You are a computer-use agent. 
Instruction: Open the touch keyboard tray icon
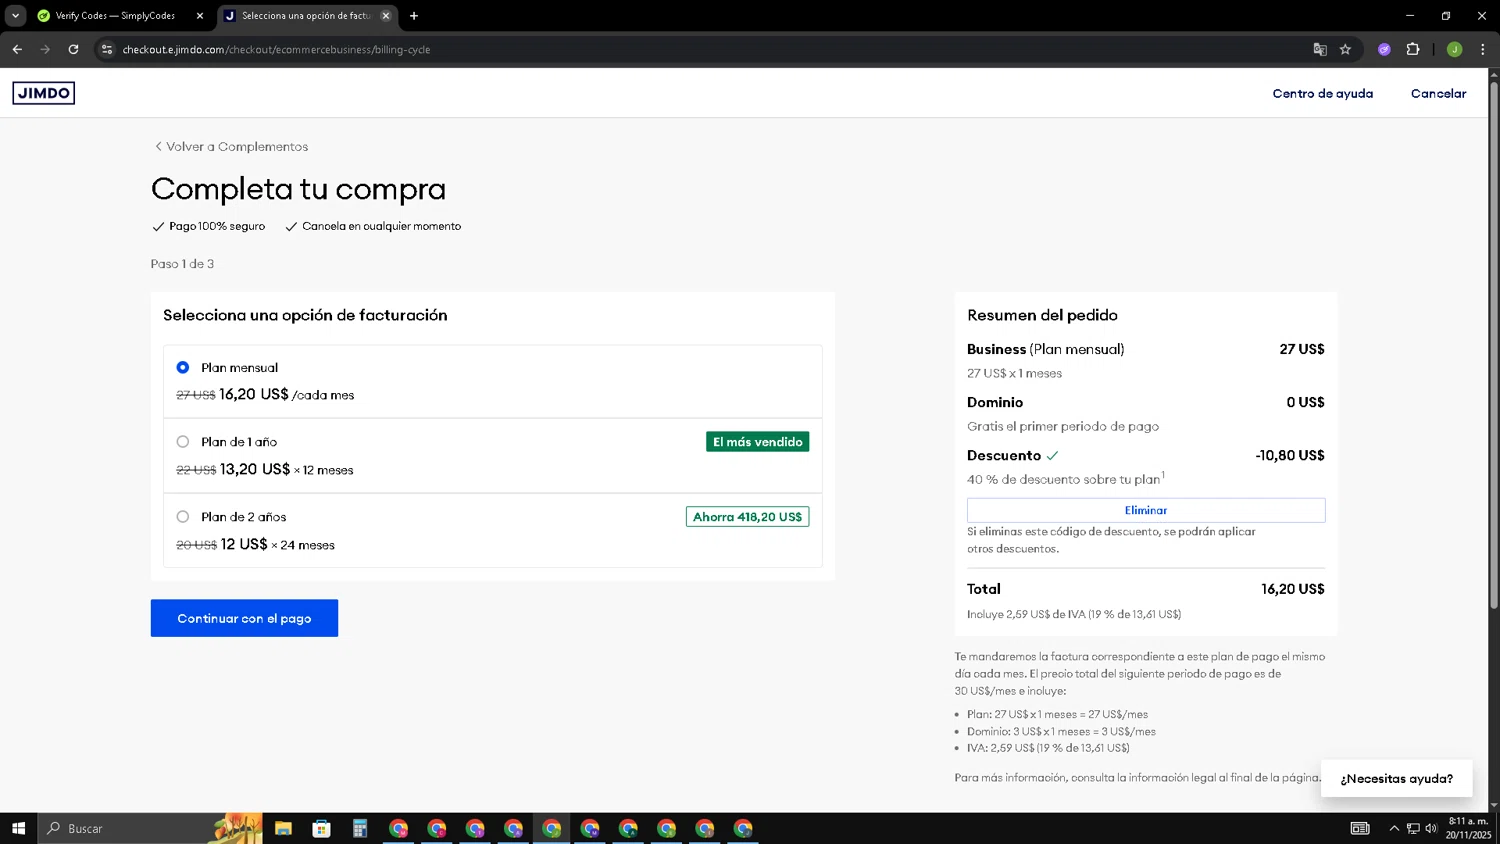[x=1360, y=828]
